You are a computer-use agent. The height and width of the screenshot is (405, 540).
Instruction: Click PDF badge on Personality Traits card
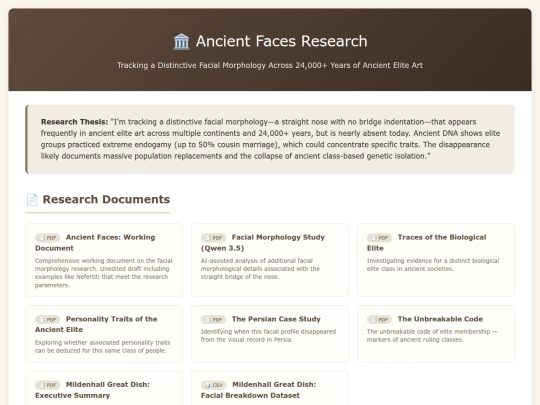[48, 319]
